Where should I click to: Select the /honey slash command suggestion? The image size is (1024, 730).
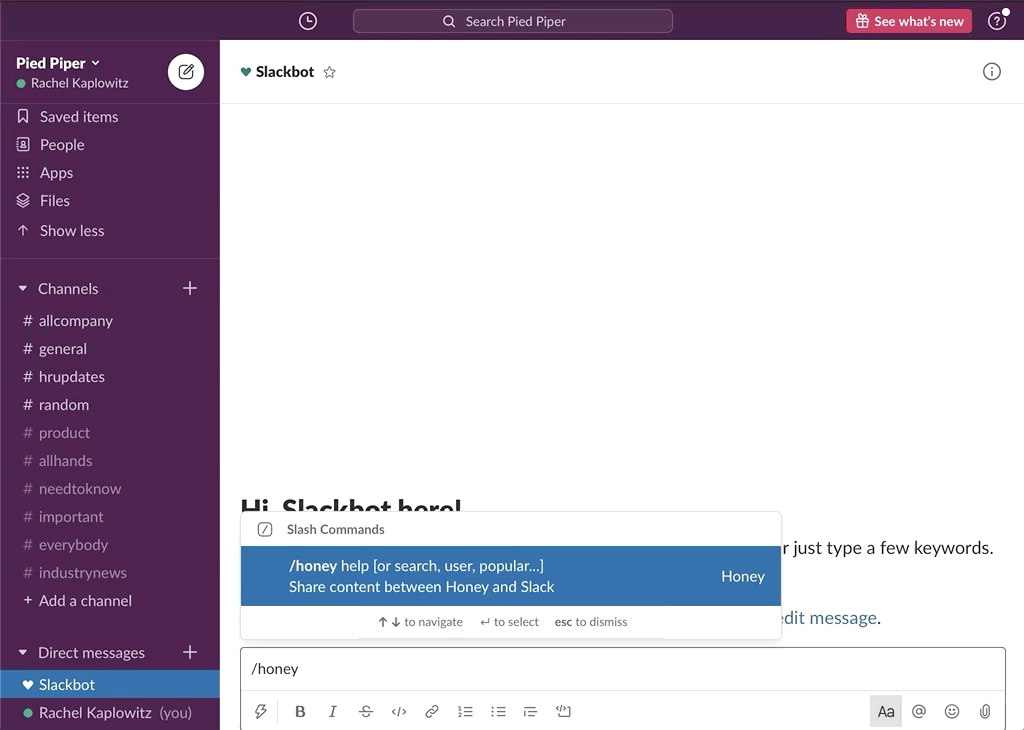(511, 576)
